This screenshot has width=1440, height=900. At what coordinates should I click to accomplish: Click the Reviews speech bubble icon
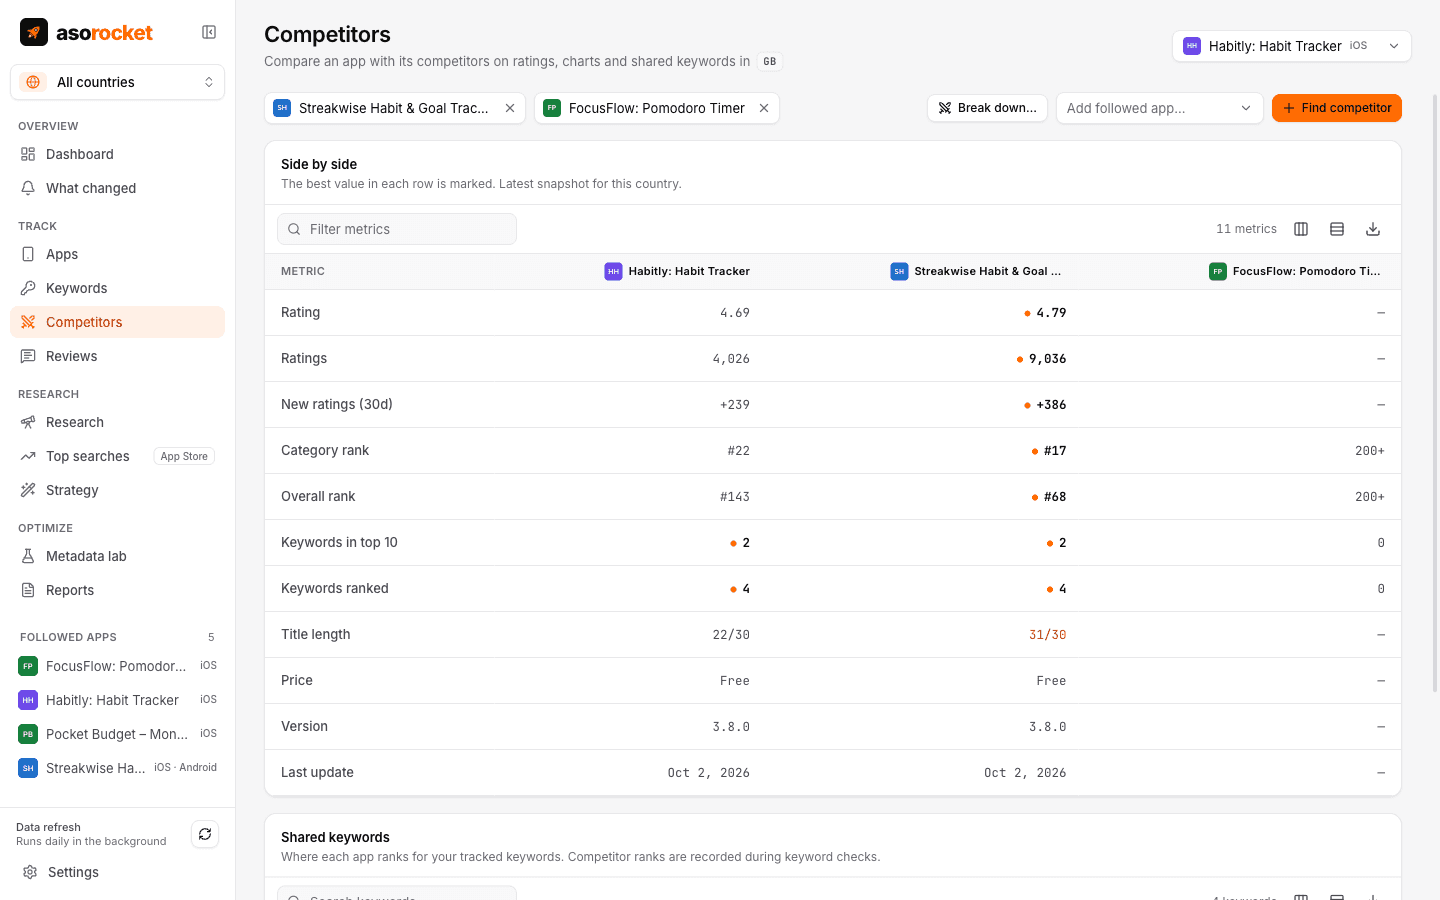click(x=28, y=356)
